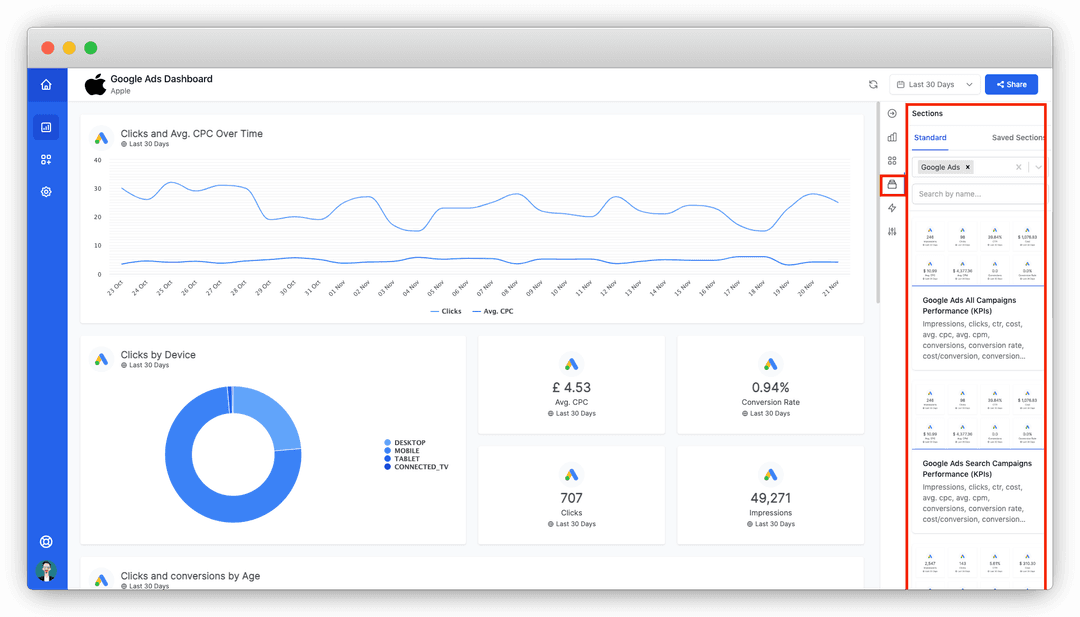Open the add widgets grid icon in sidebar
The height and width of the screenshot is (617, 1080).
coord(46,160)
